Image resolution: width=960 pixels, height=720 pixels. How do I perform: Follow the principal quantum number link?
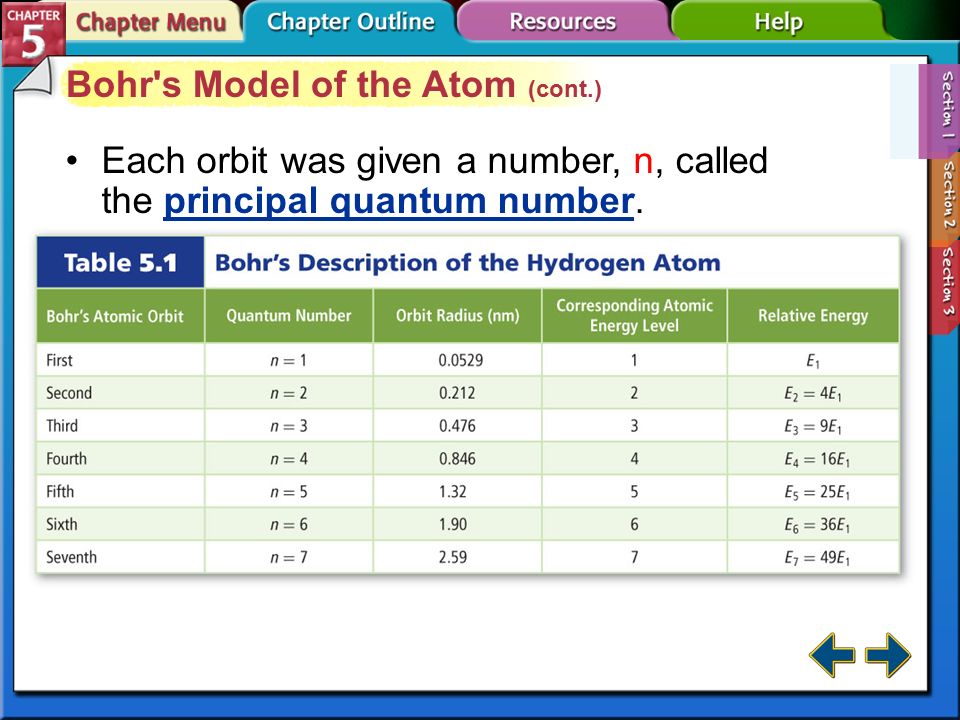[399, 201]
